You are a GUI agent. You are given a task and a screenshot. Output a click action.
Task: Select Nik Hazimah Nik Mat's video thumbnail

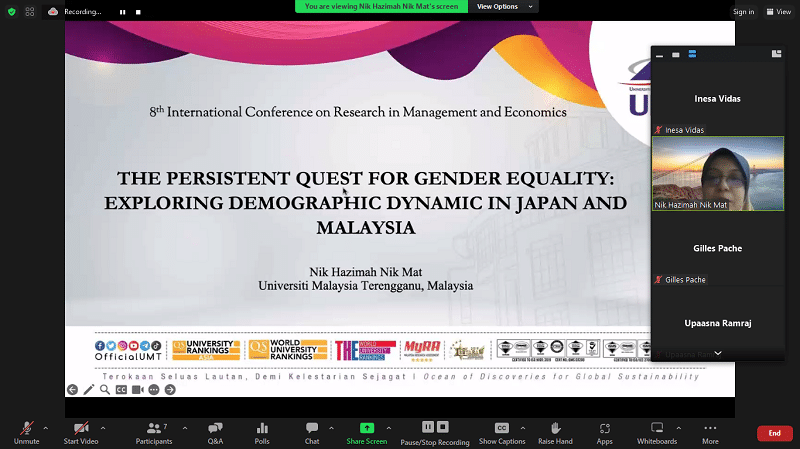tap(717, 173)
